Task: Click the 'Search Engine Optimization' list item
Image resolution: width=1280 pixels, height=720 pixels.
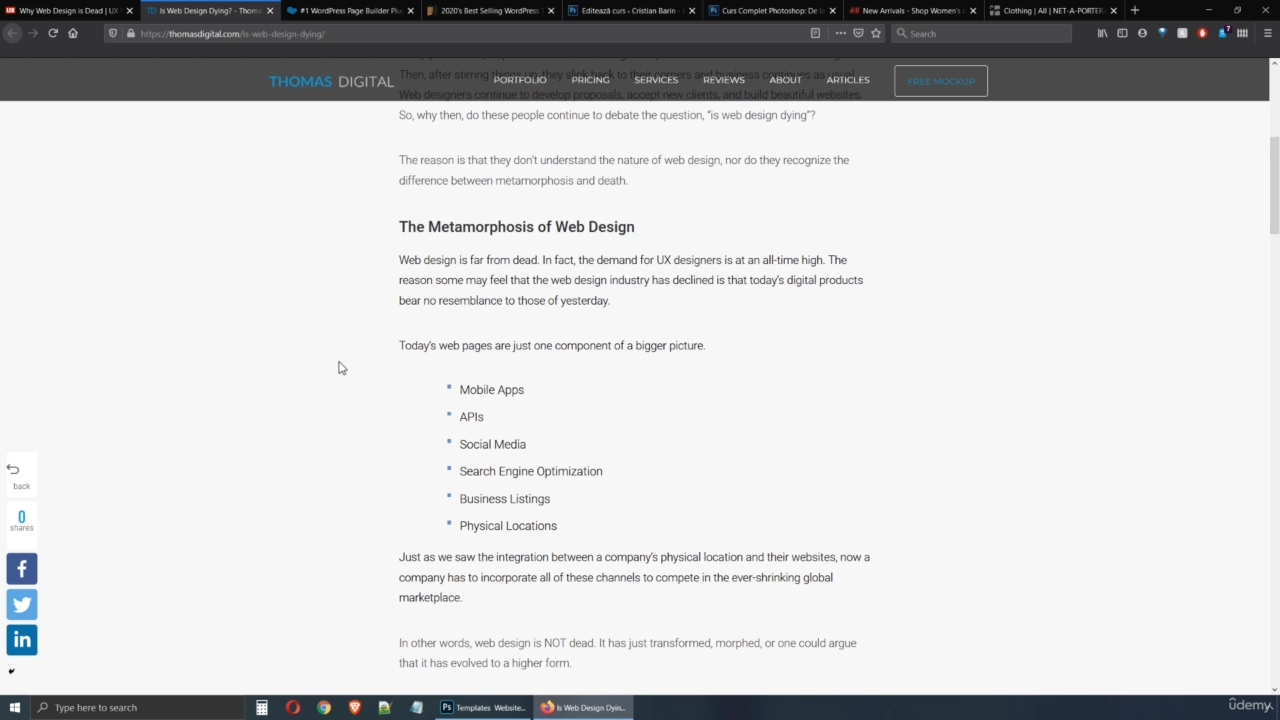Action: point(530,471)
